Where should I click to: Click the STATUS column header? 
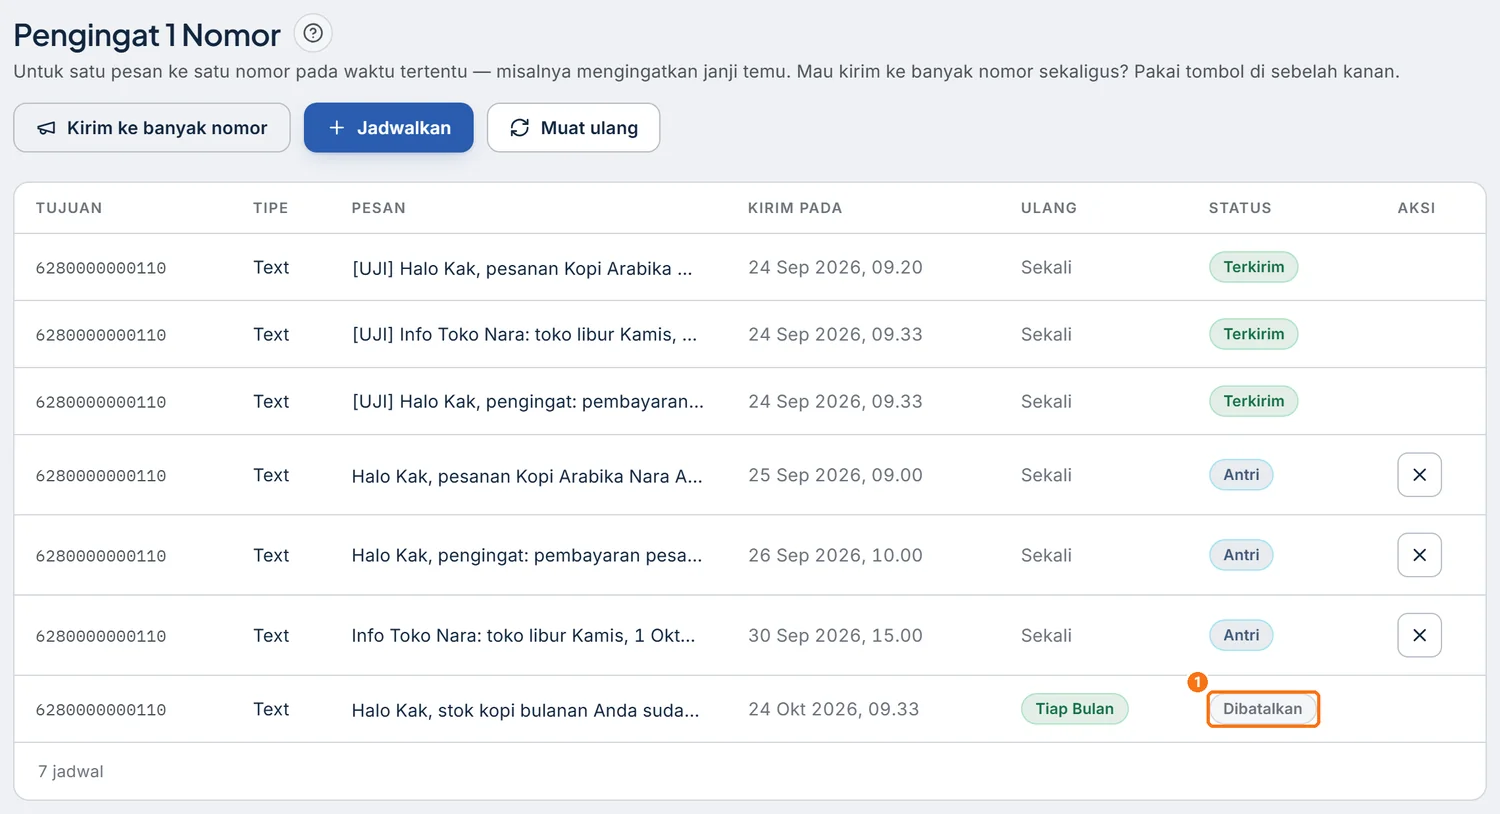1240,208
